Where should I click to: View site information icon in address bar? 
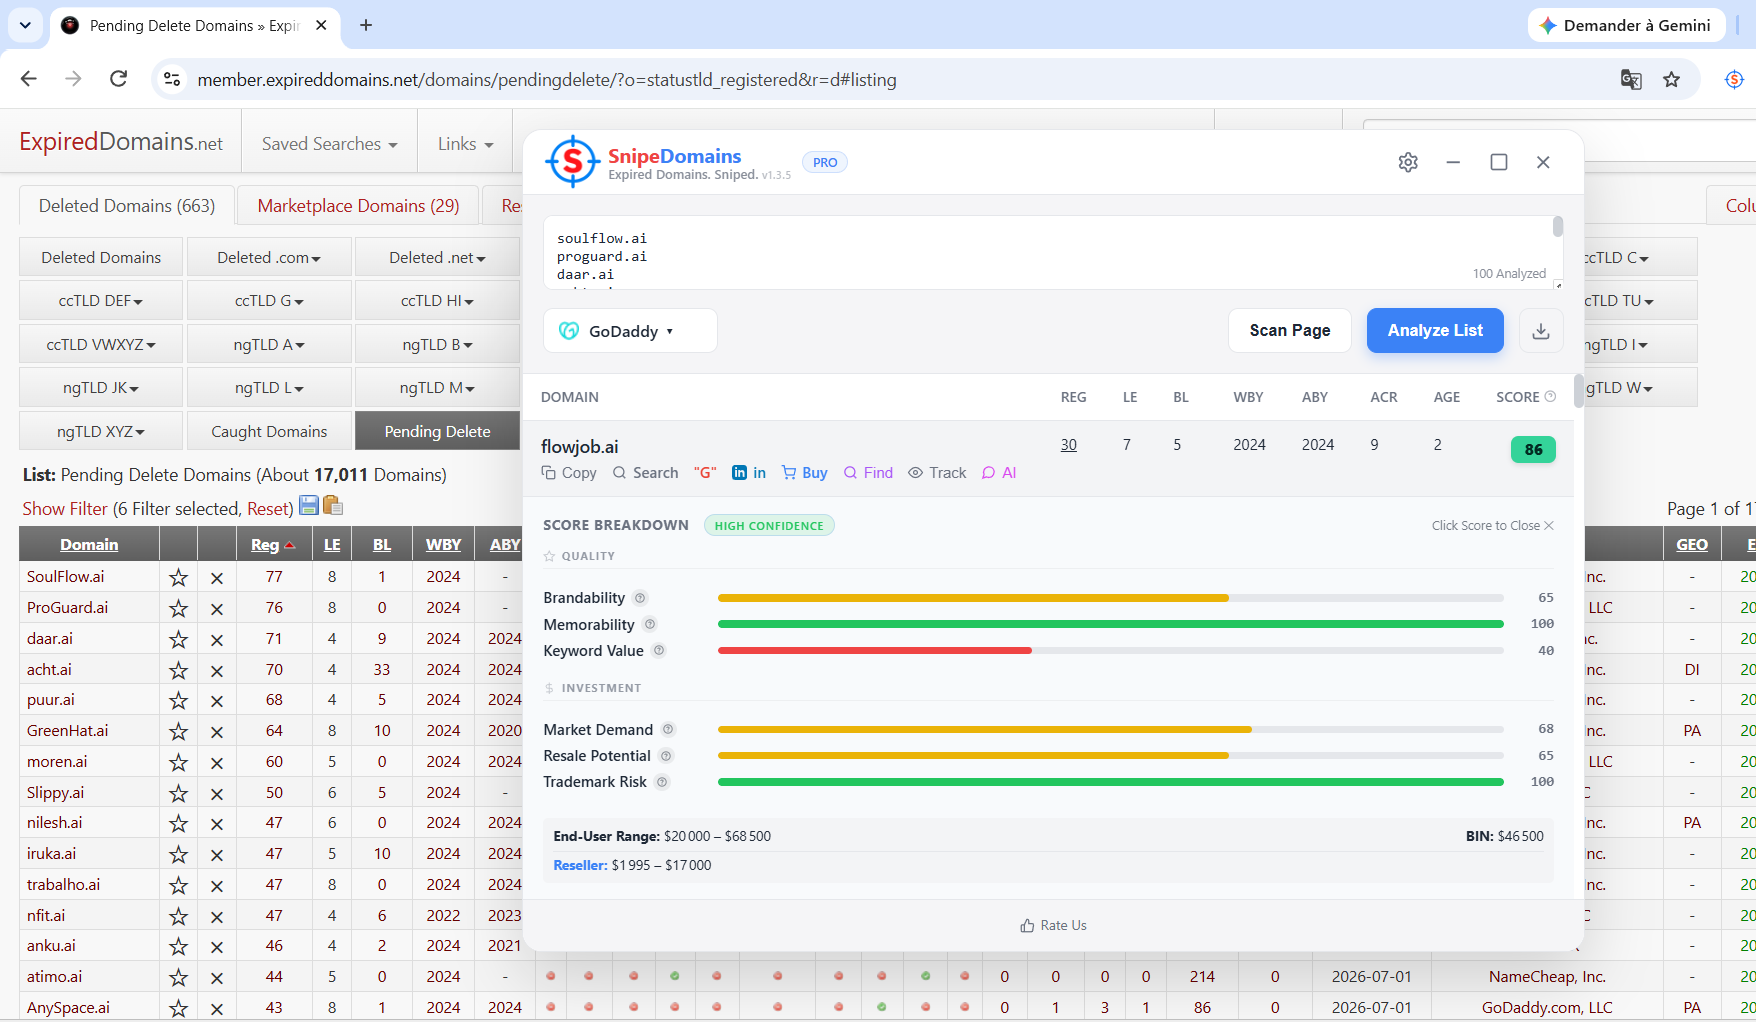(172, 79)
